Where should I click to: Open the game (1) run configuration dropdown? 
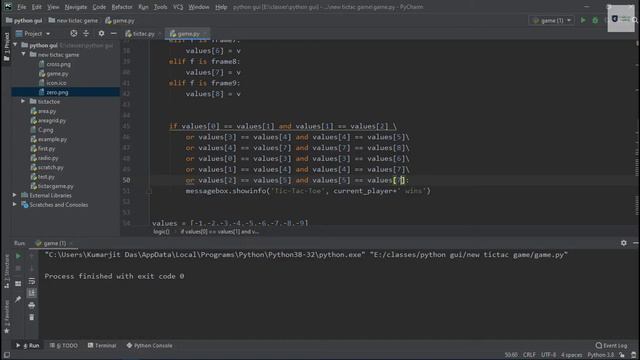[x=552, y=20]
